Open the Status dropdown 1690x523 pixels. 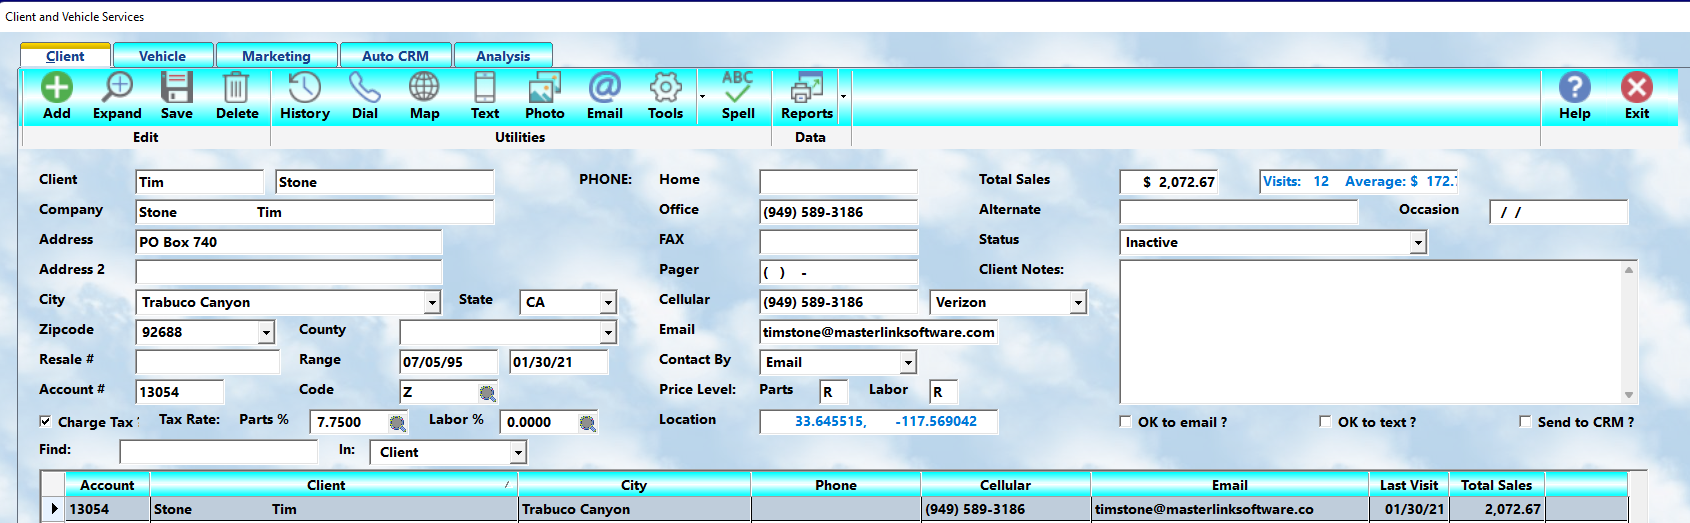[x=1418, y=243]
